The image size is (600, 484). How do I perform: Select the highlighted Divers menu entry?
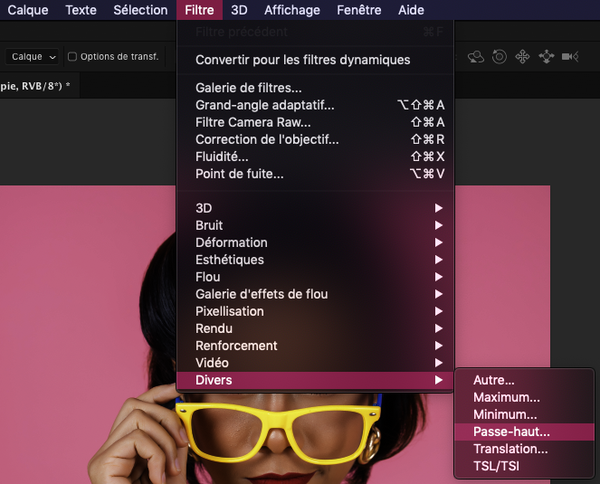315,380
